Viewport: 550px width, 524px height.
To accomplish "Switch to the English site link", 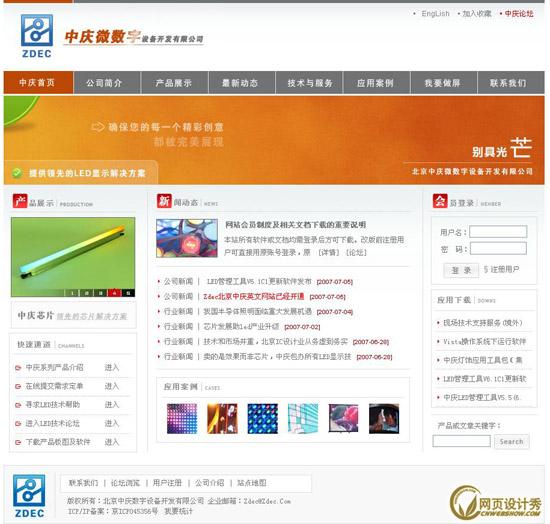I will 435,14.
